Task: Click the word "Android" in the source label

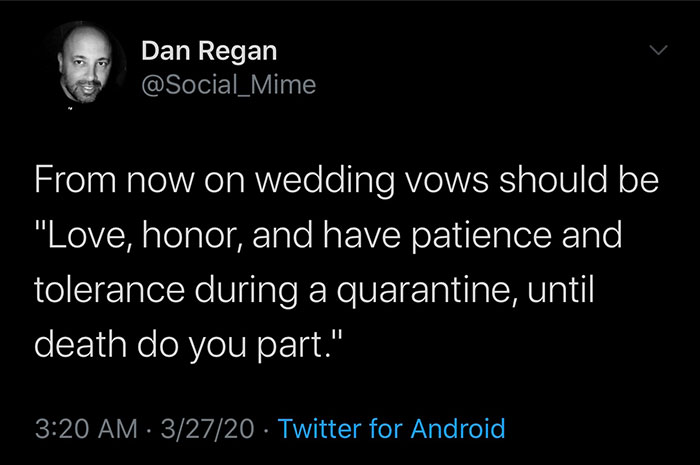Action: pos(458,428)
